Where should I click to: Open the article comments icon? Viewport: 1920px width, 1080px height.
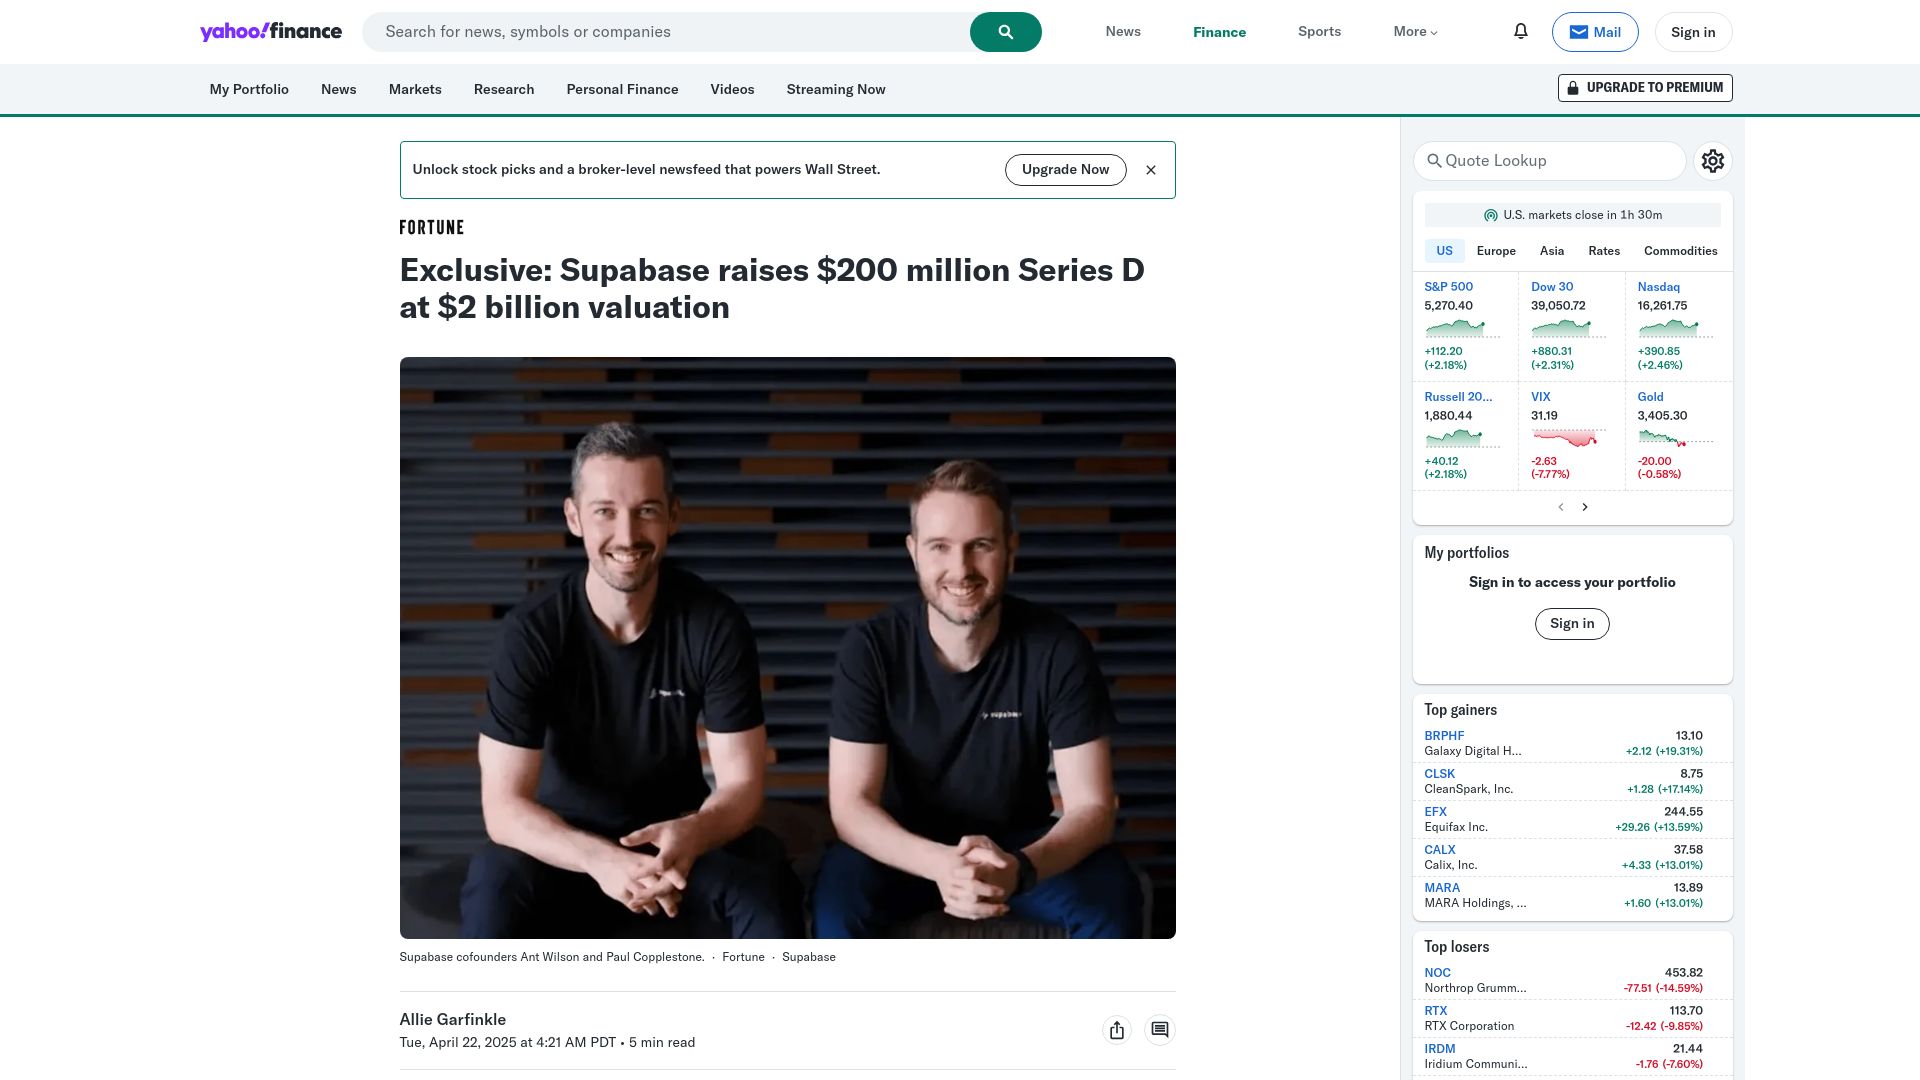coord(1160,1030)
